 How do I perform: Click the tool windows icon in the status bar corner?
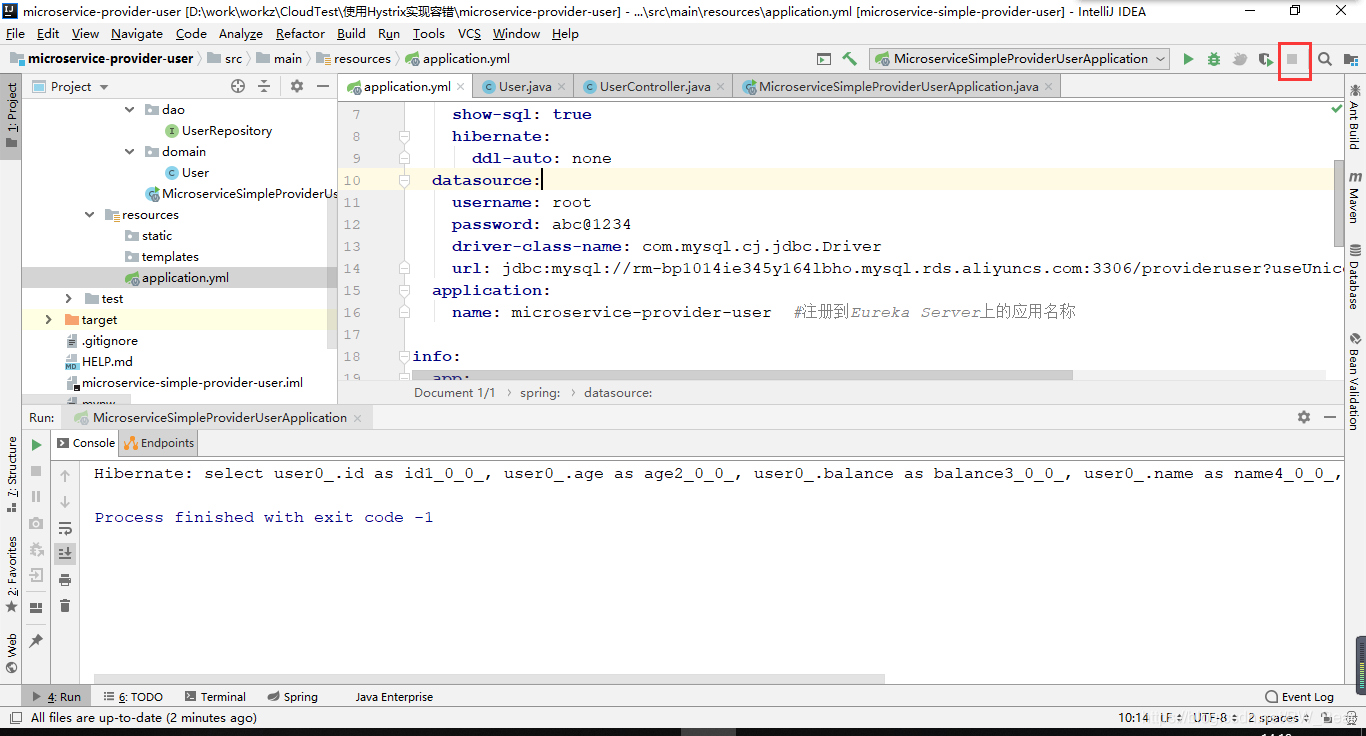(x=14, y=717)
